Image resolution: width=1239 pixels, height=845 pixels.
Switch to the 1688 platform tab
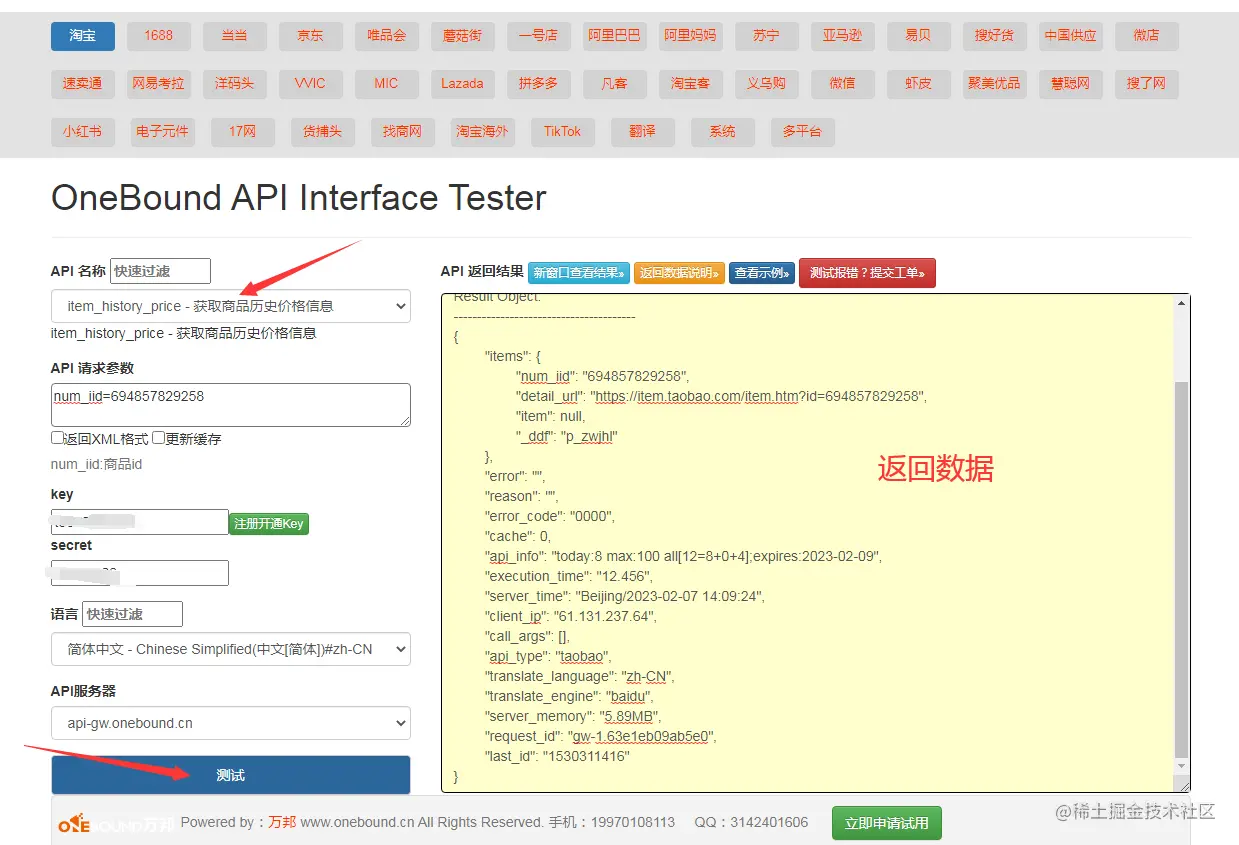pos(158,36)
